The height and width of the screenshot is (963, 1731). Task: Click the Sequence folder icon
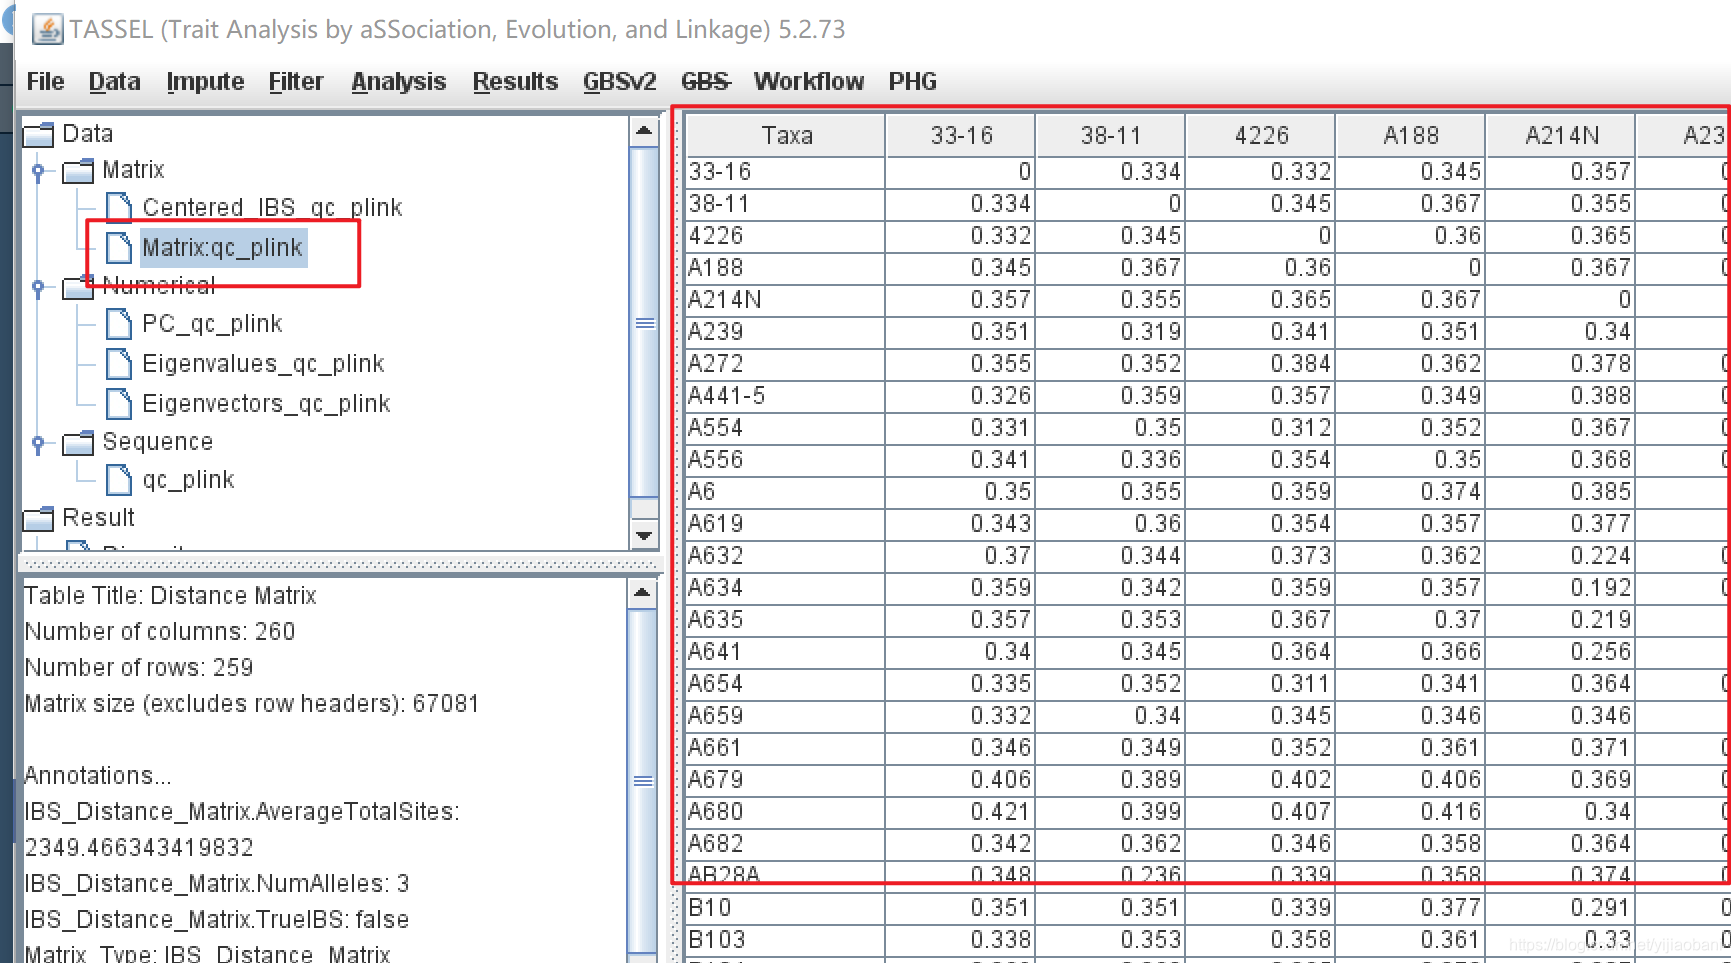coord(78,442)
